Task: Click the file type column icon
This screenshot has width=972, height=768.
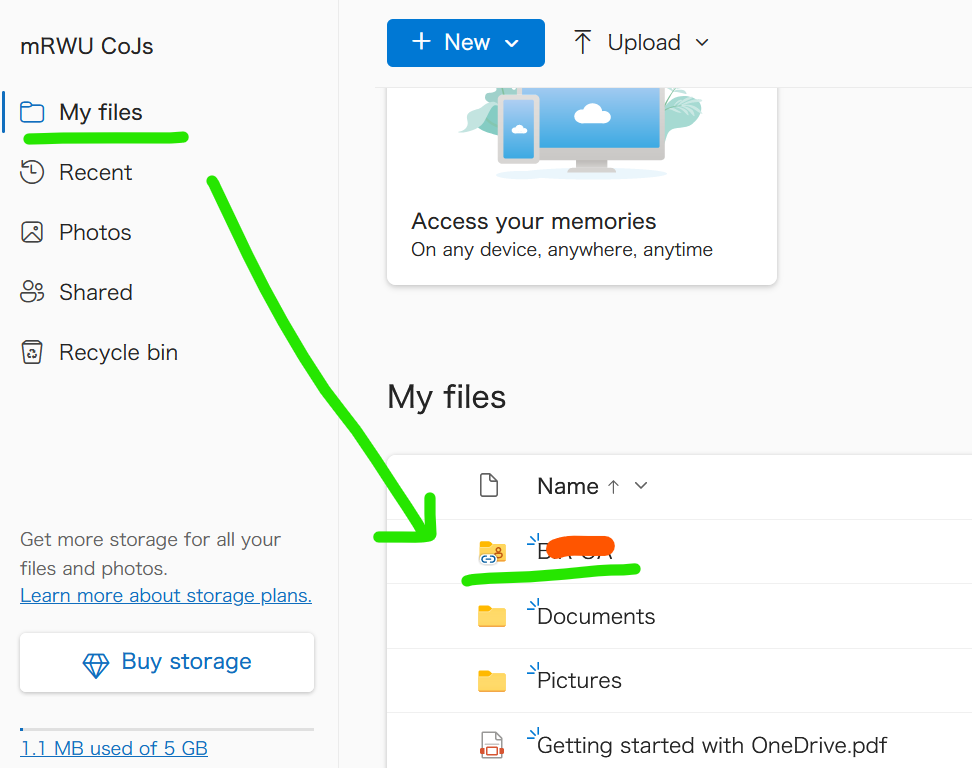Action: point(489,485)
